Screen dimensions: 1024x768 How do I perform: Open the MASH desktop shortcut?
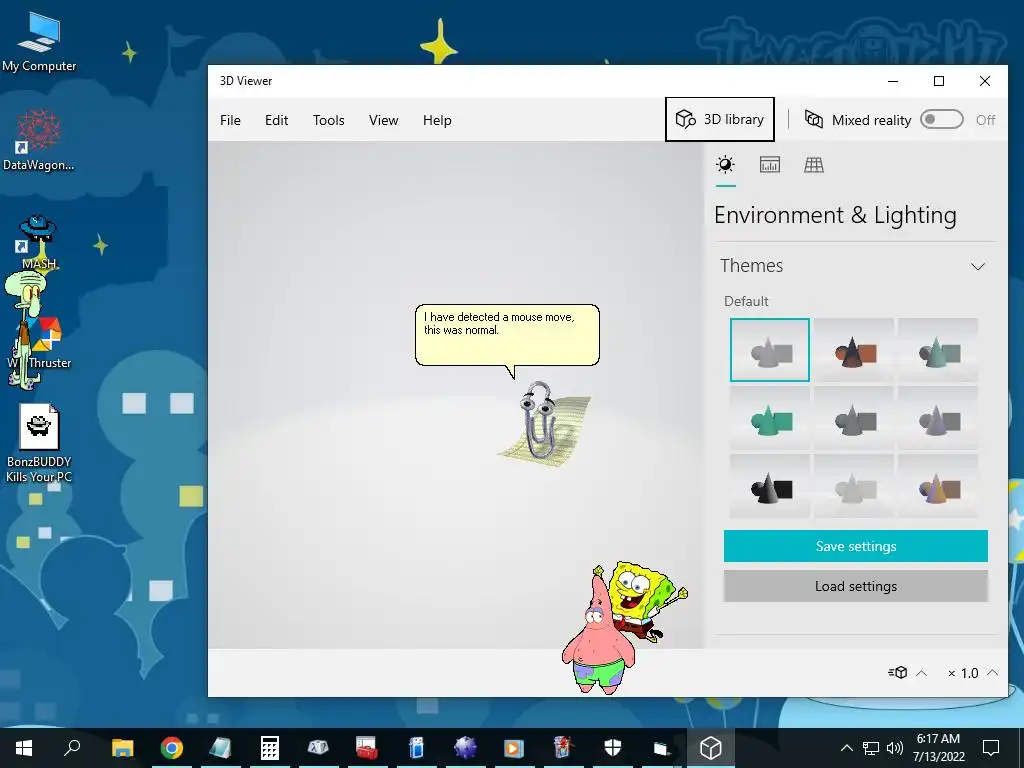click(39, 242)
